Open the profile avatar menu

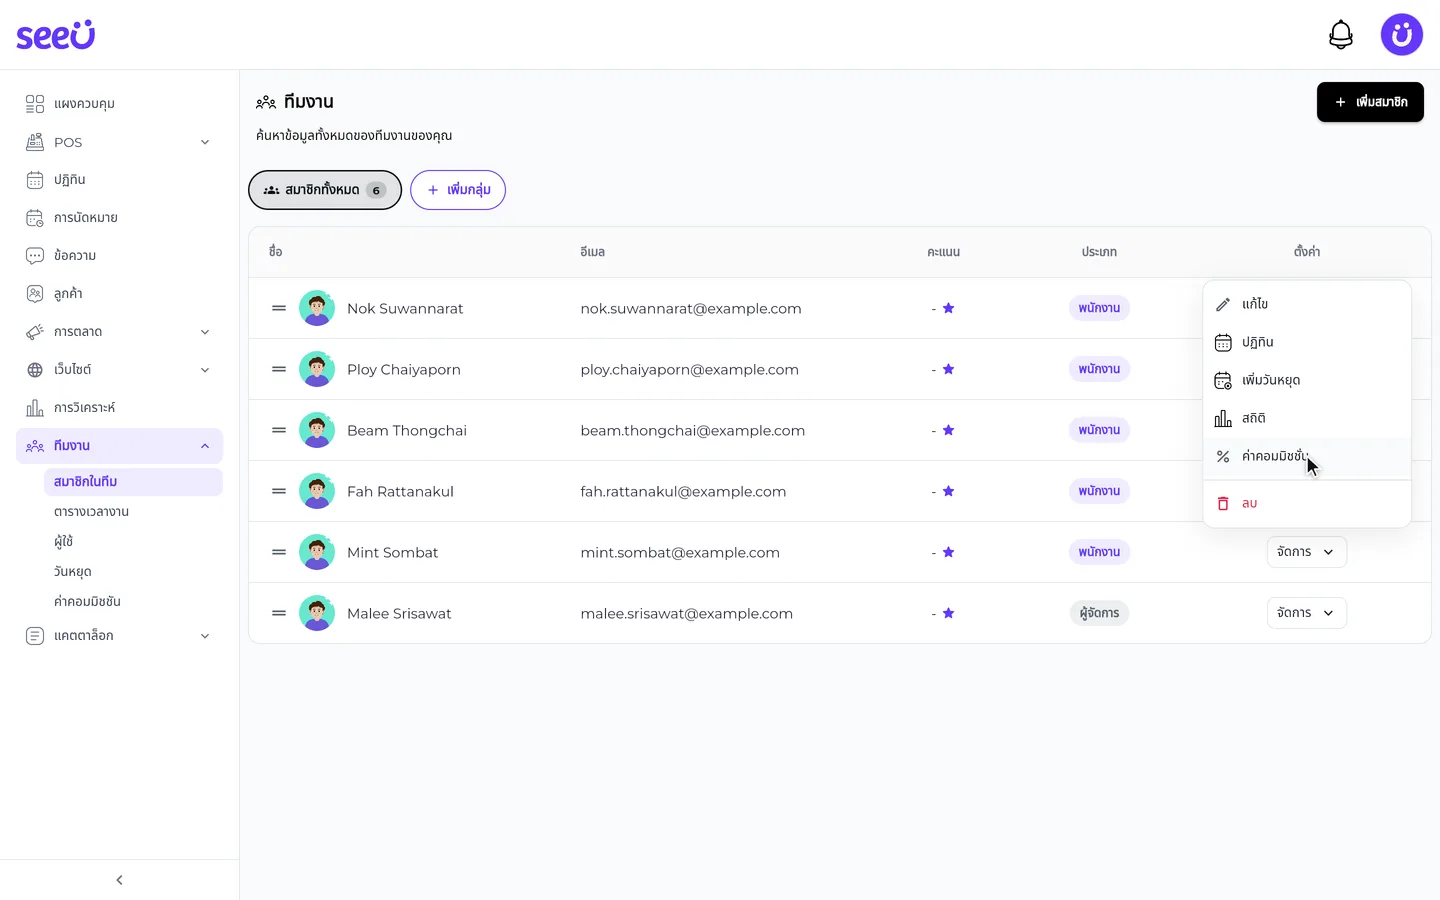pyautogui.click(x=1401, y=35)
